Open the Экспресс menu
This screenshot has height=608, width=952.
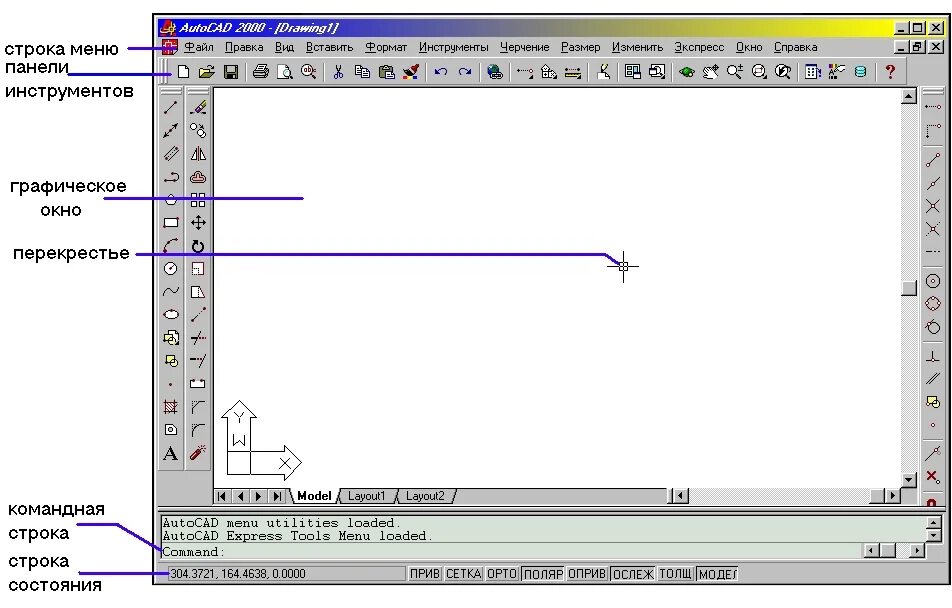[x=699, y=47]
